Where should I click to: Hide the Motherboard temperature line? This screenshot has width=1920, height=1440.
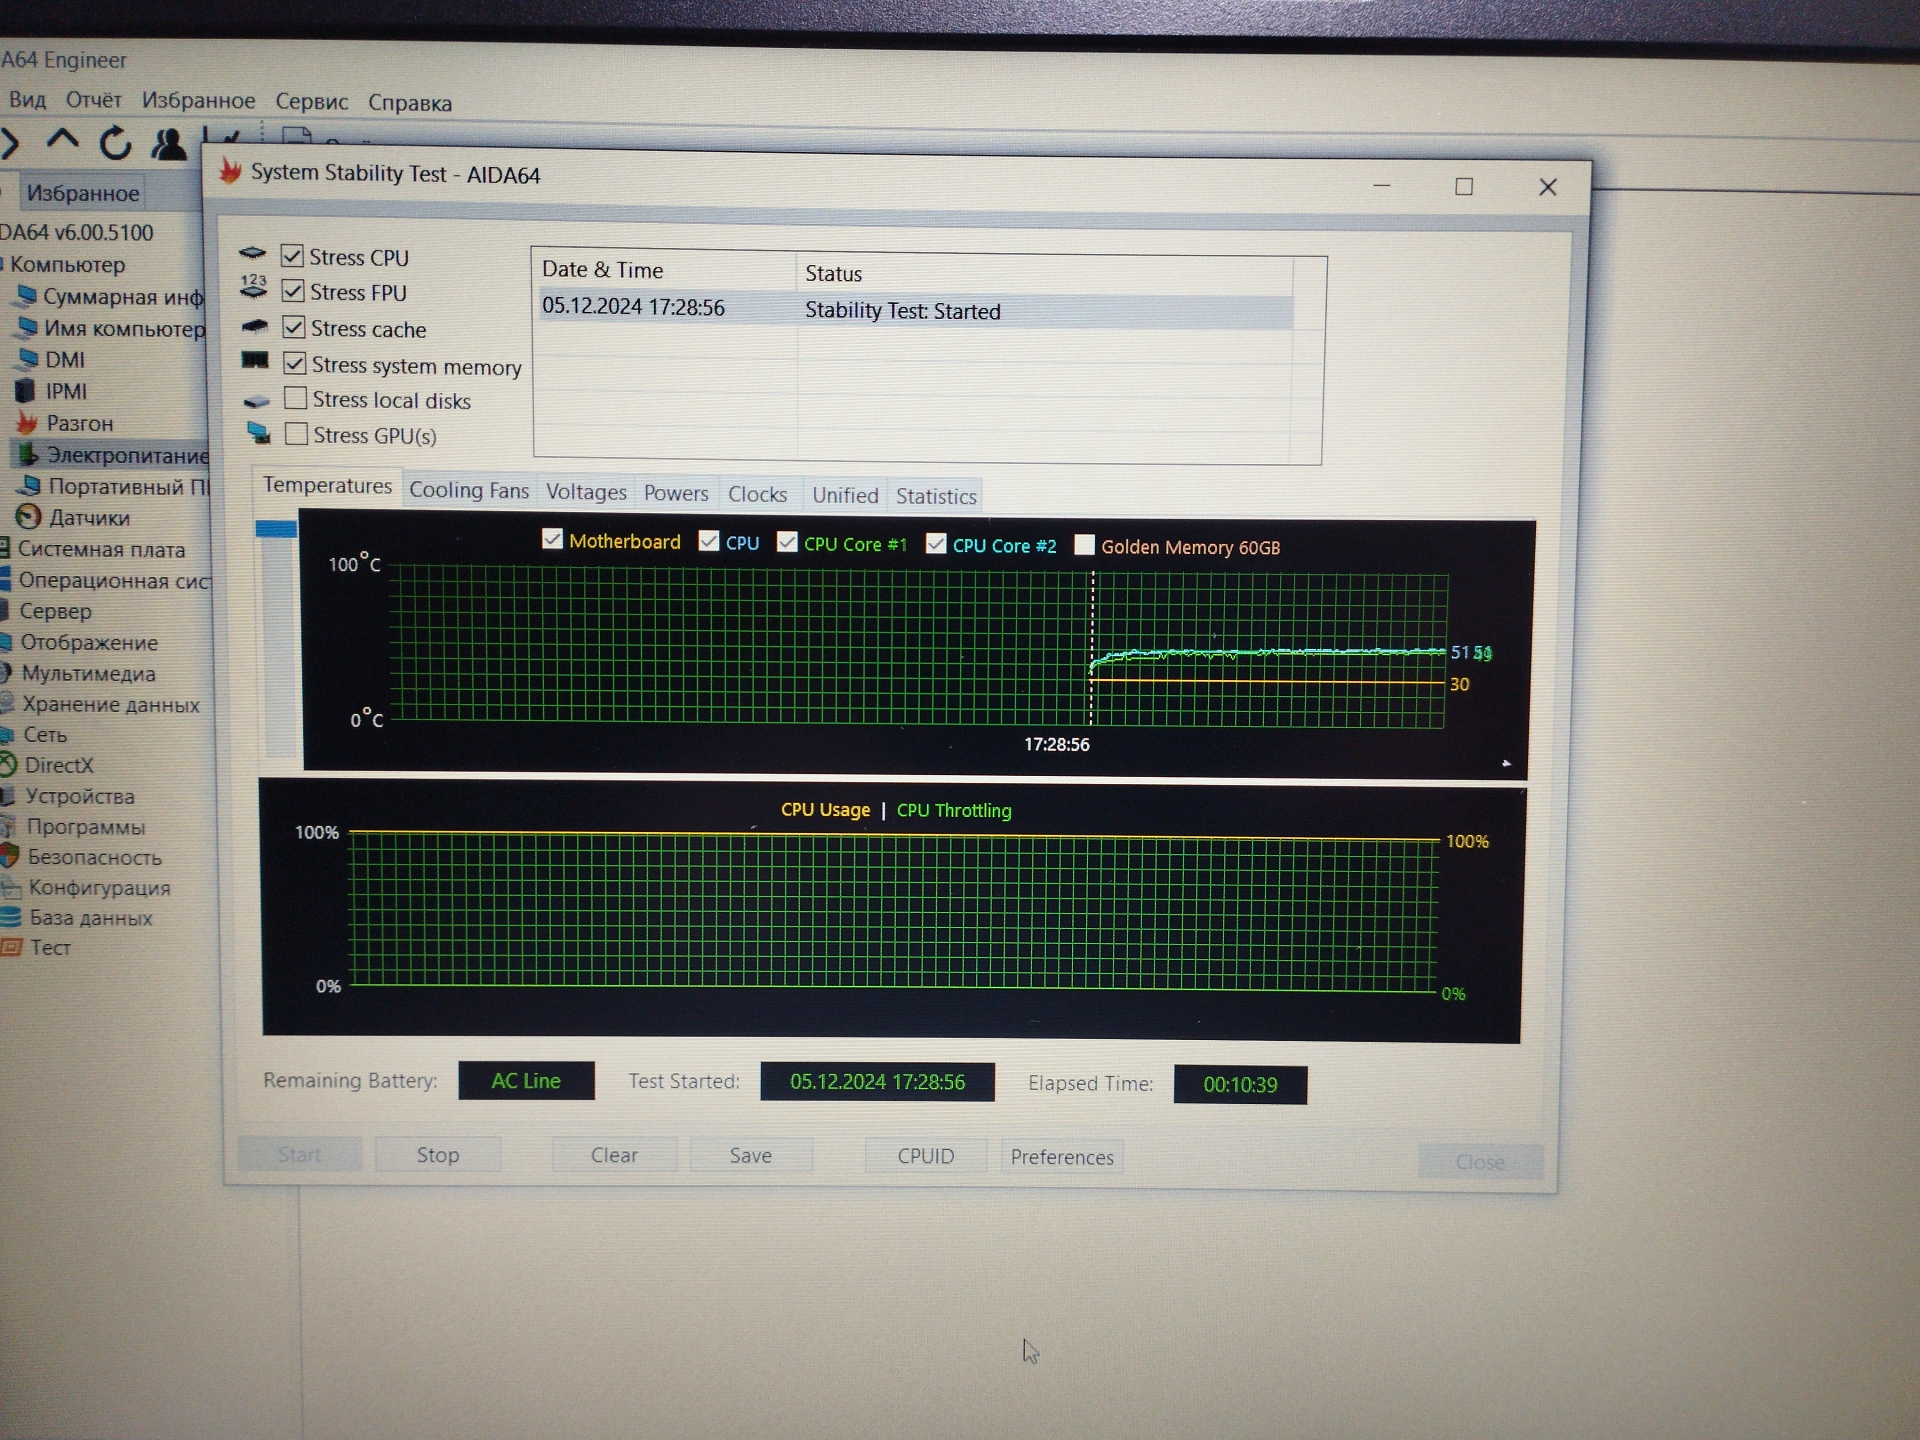pos(552,539)
